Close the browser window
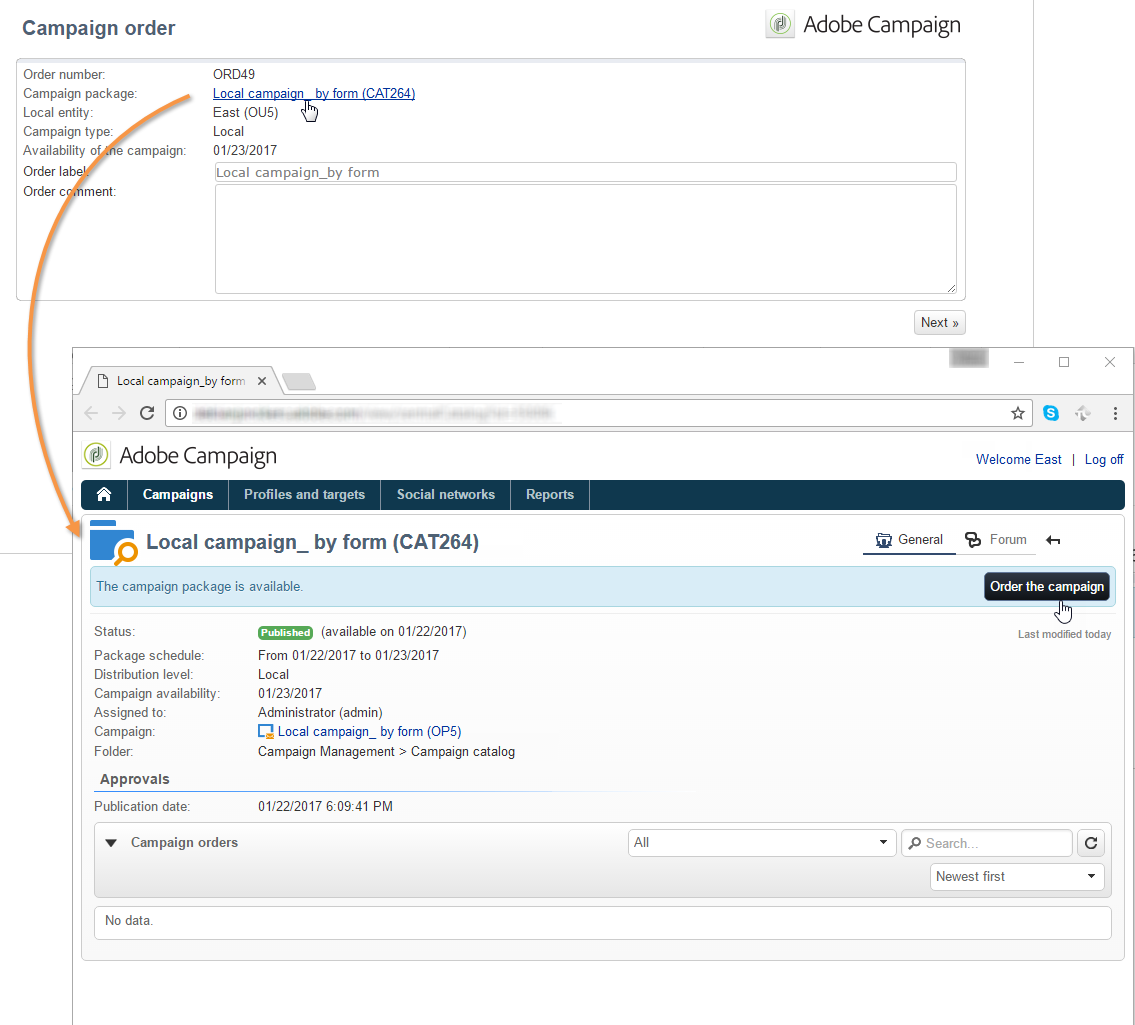Screen dimensions: 1135x1025 (x=1110, y=362)
